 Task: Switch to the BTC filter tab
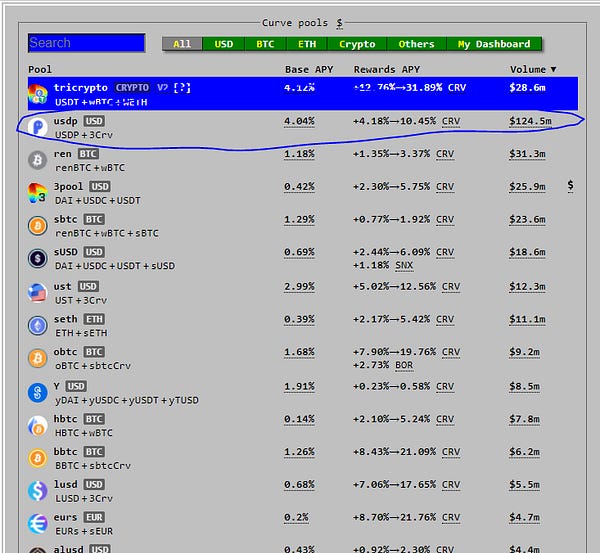265,44
